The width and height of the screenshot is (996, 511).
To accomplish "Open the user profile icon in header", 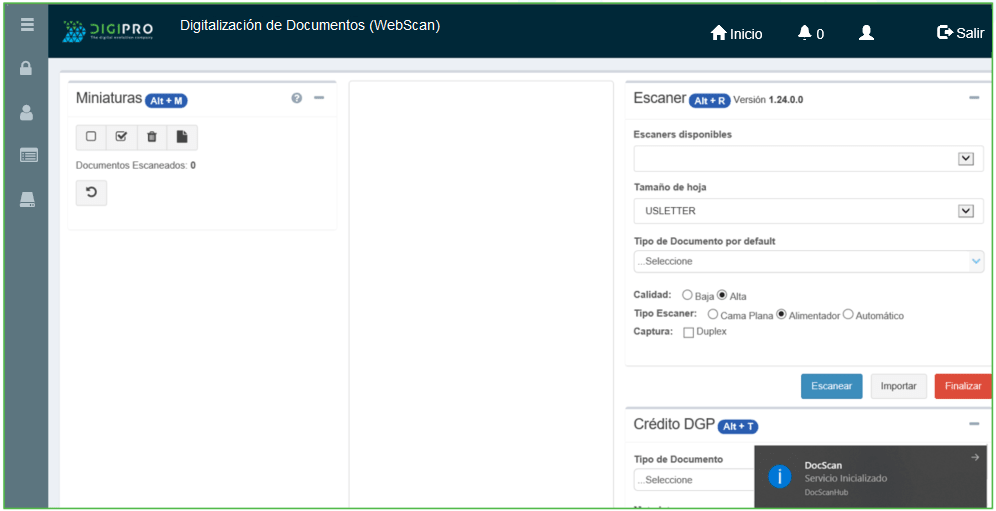I will pos(866,33).
